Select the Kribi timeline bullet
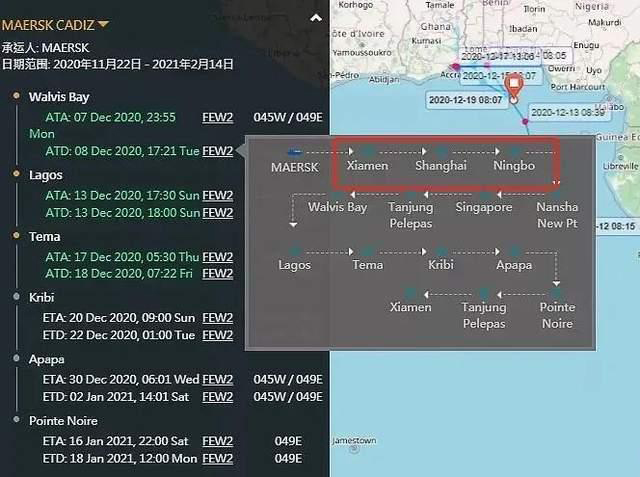Screen dimensions: 640x477 coord(16,296)
